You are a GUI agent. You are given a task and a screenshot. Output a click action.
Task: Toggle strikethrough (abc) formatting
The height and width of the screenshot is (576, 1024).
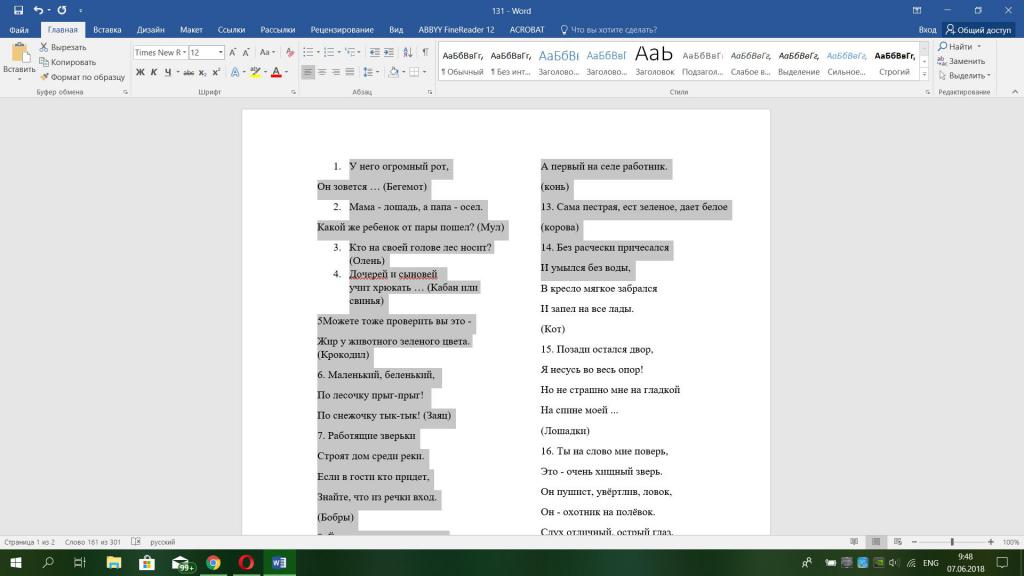click(x=188, y=72)
